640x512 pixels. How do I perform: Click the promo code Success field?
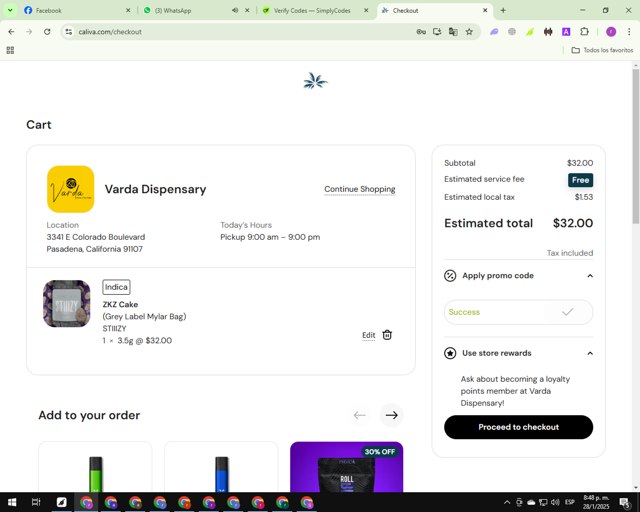[x=518, y=312]
